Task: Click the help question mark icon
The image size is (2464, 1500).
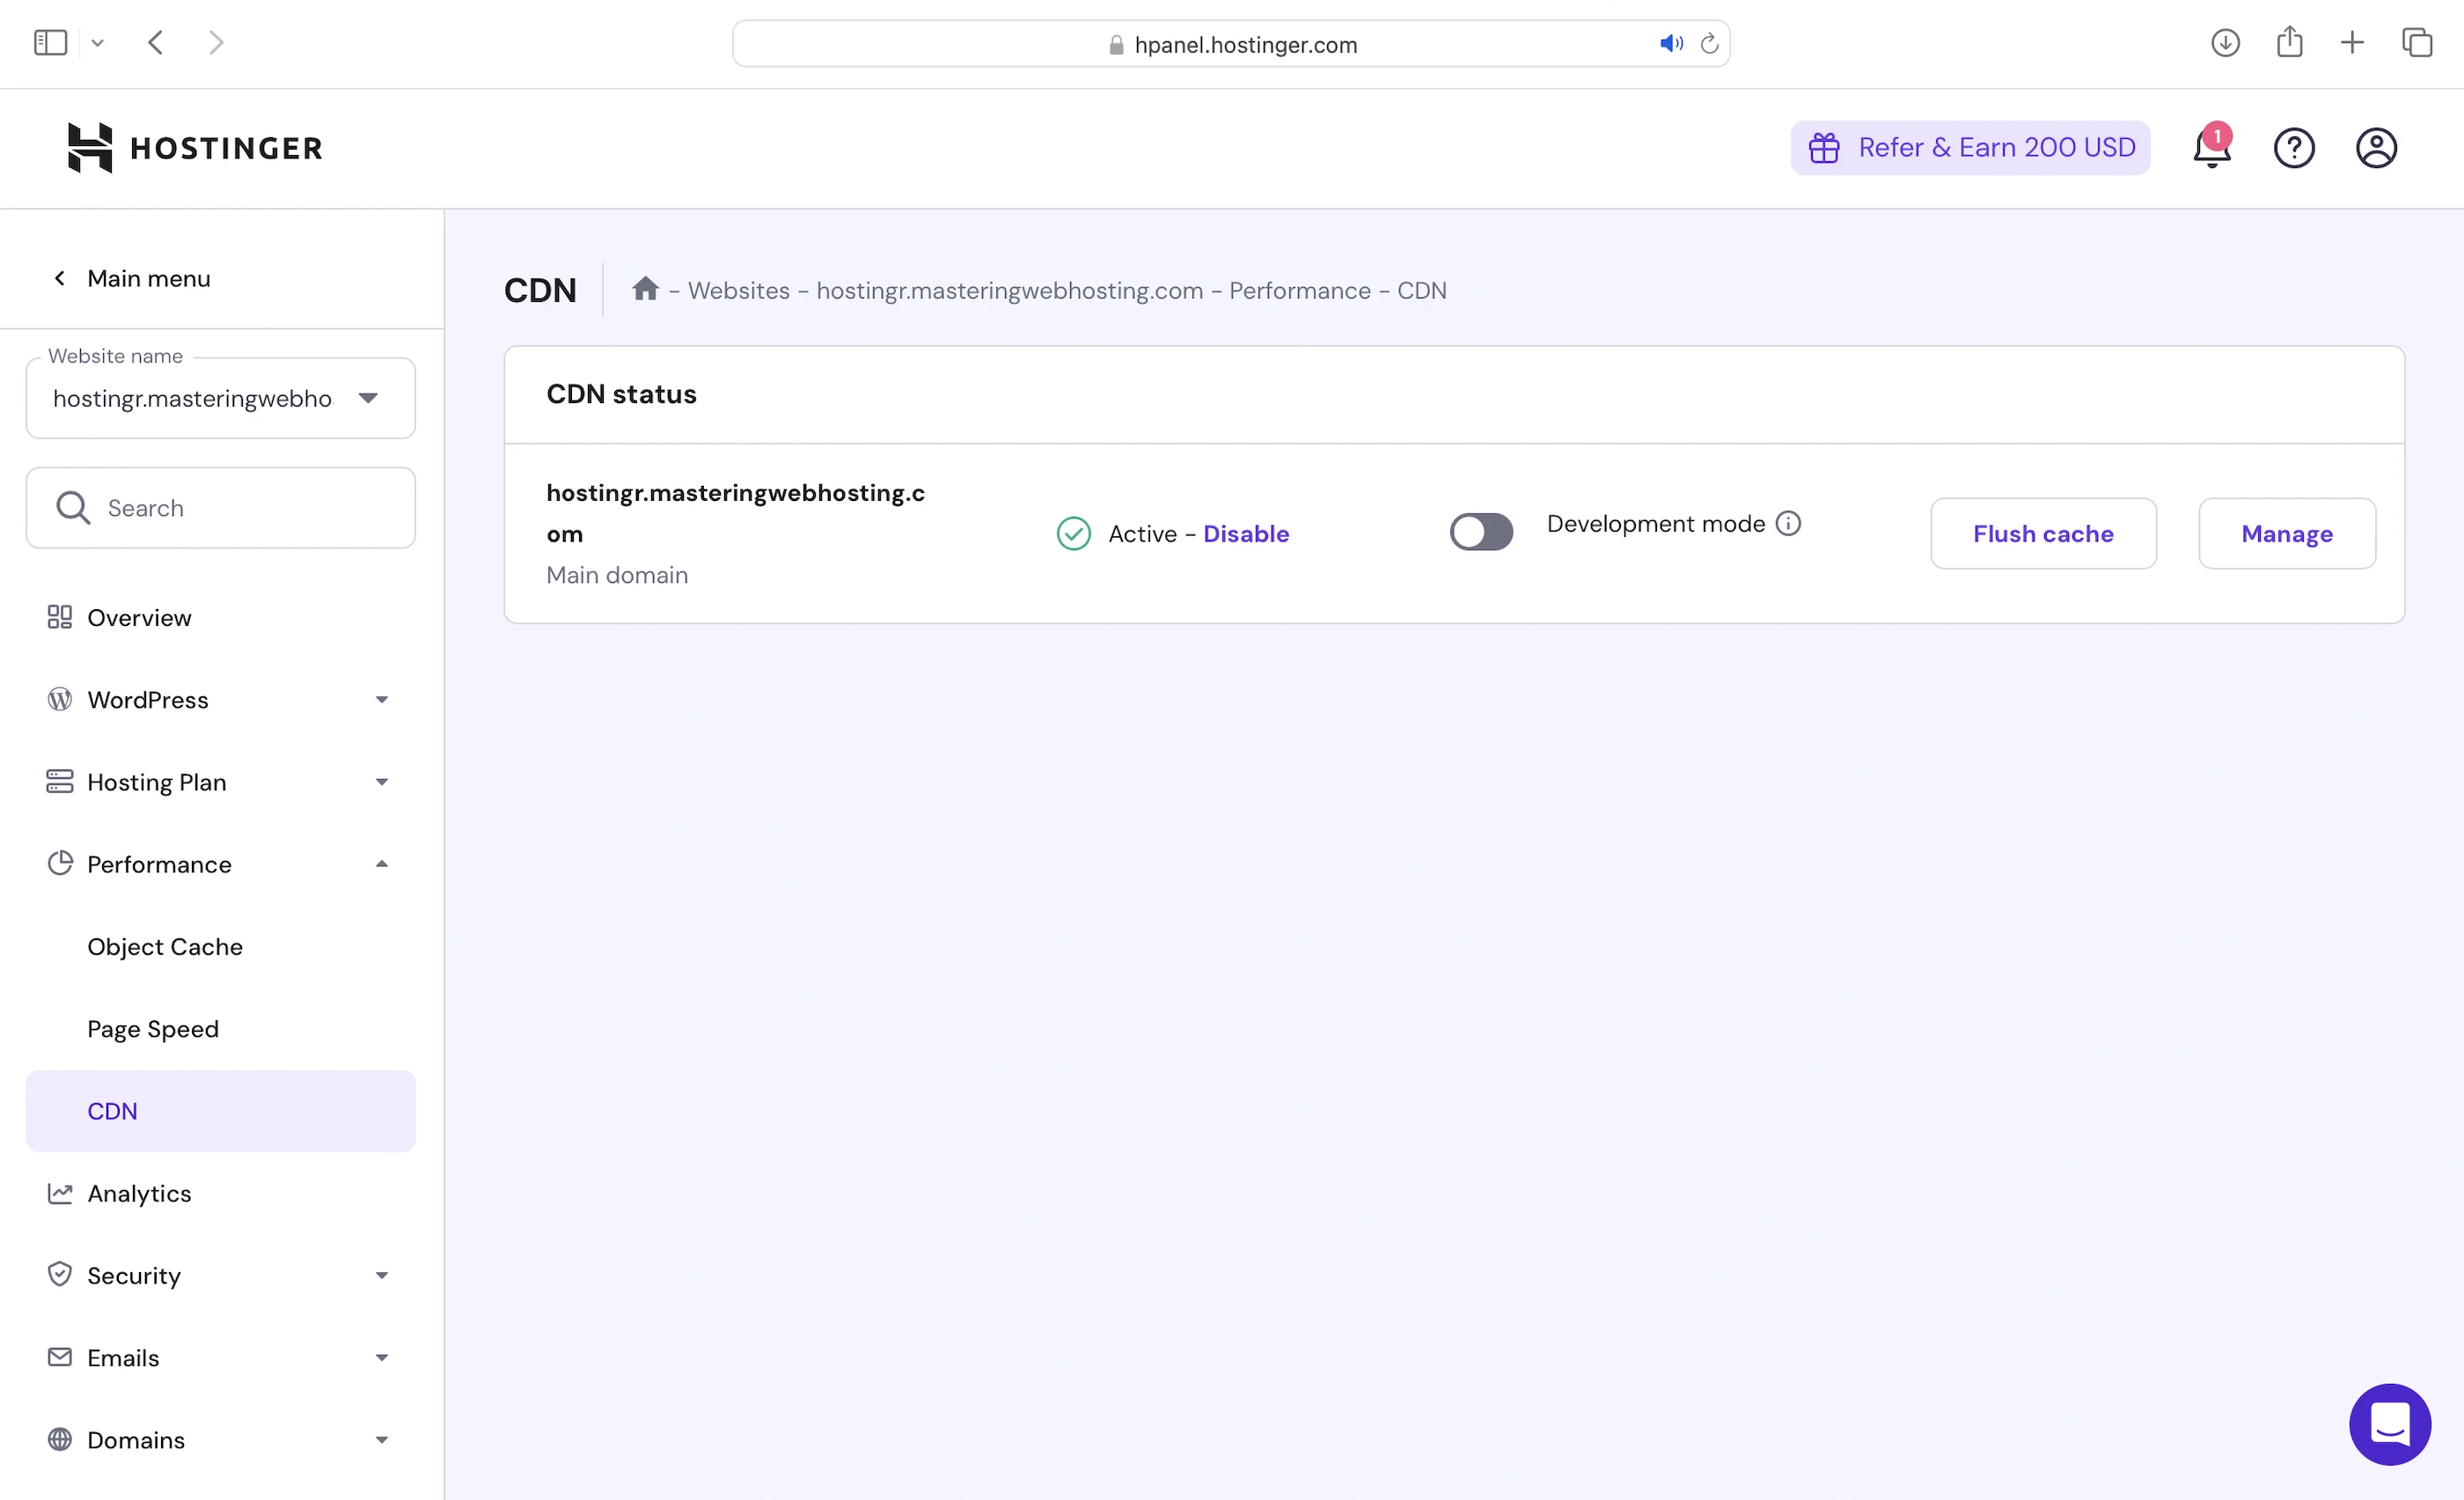Action: coord(2294,148)
